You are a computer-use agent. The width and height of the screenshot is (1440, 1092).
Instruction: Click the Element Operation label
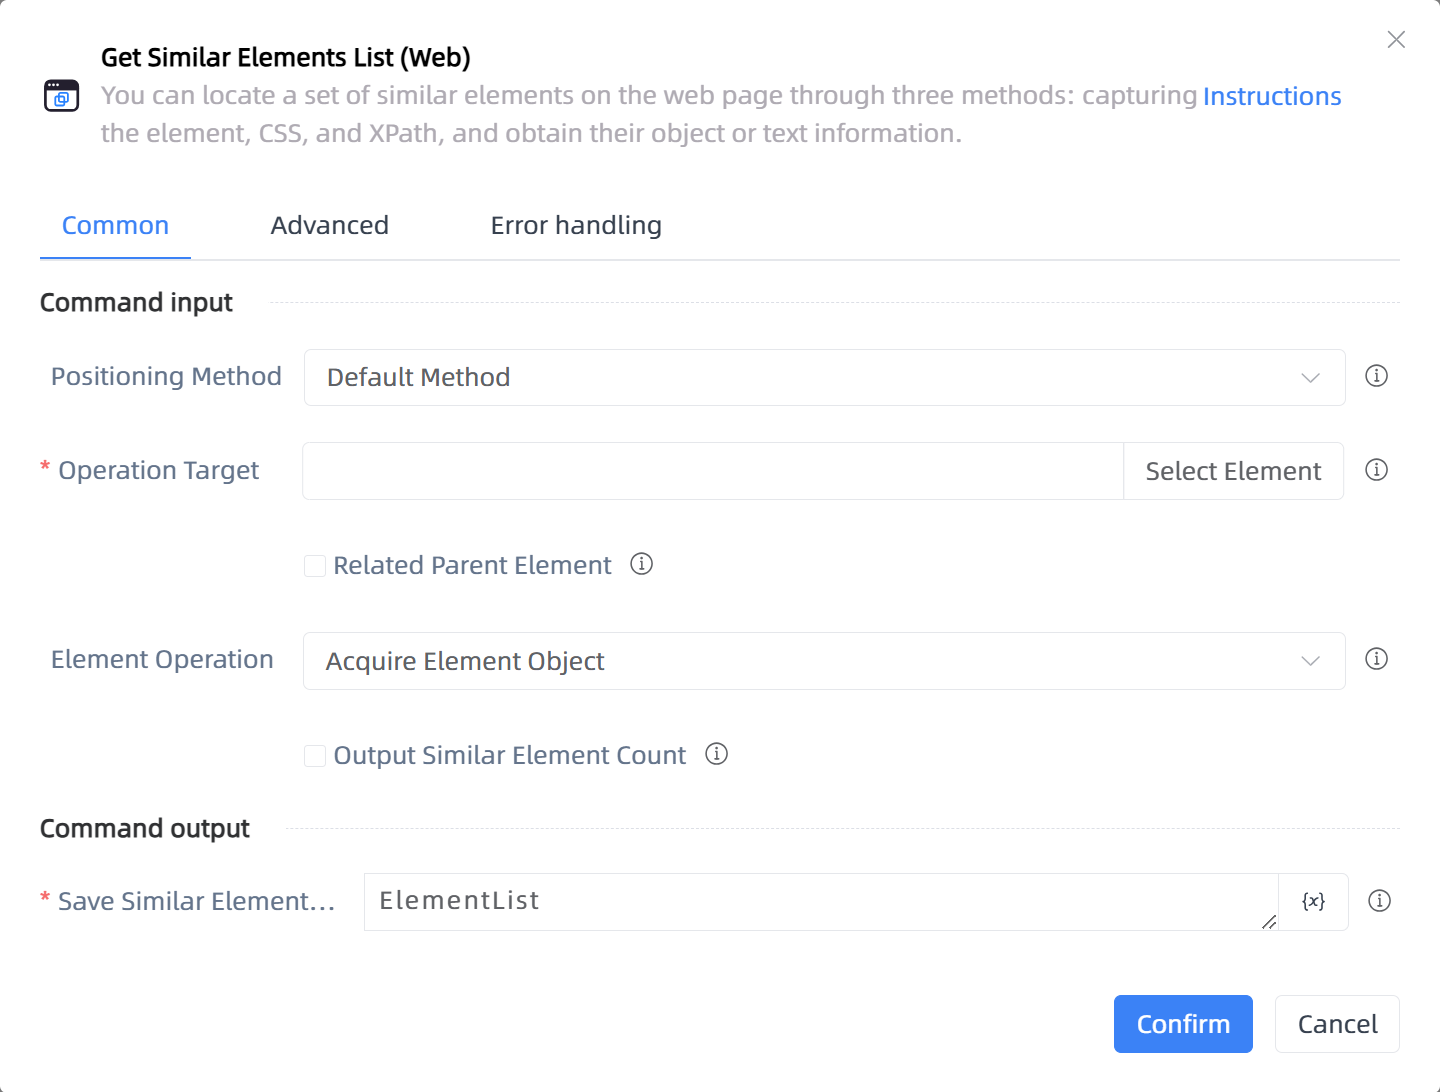click(162, 660)
